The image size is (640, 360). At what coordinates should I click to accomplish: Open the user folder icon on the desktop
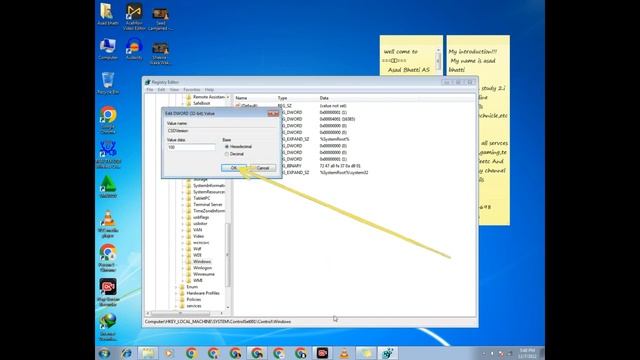point(108,14)
